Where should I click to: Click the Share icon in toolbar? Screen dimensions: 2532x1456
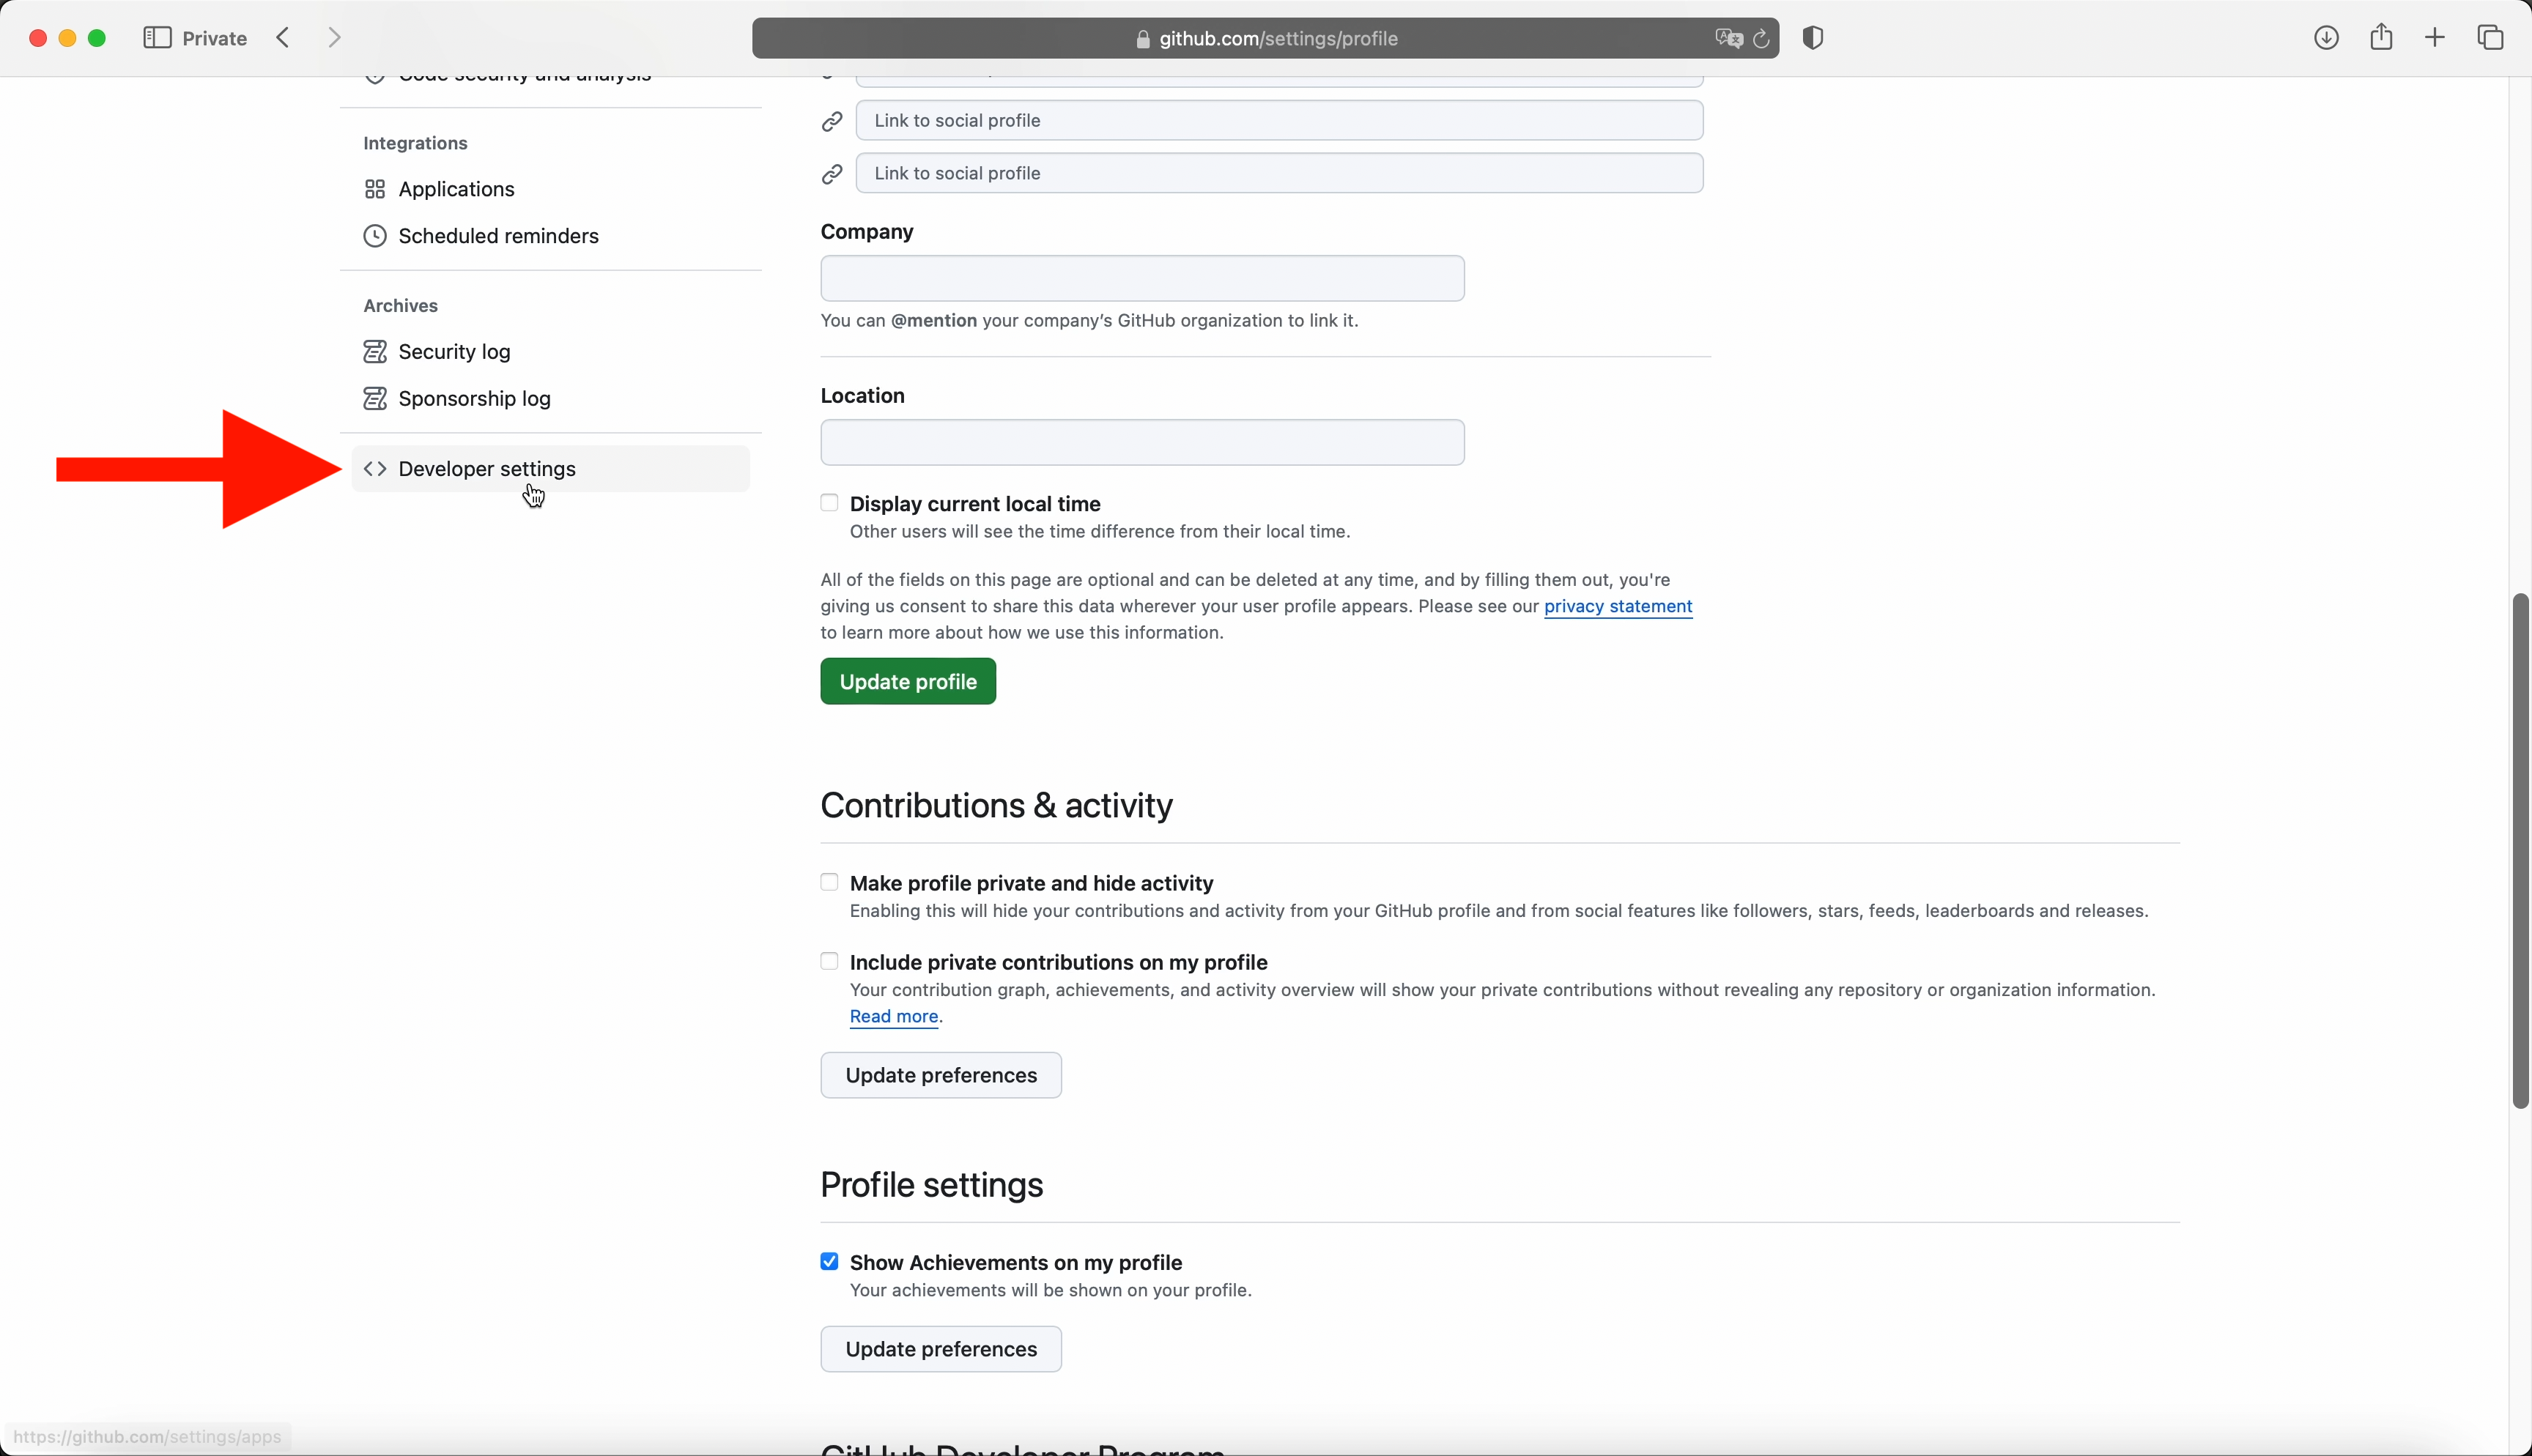[x=2381, y=37]
